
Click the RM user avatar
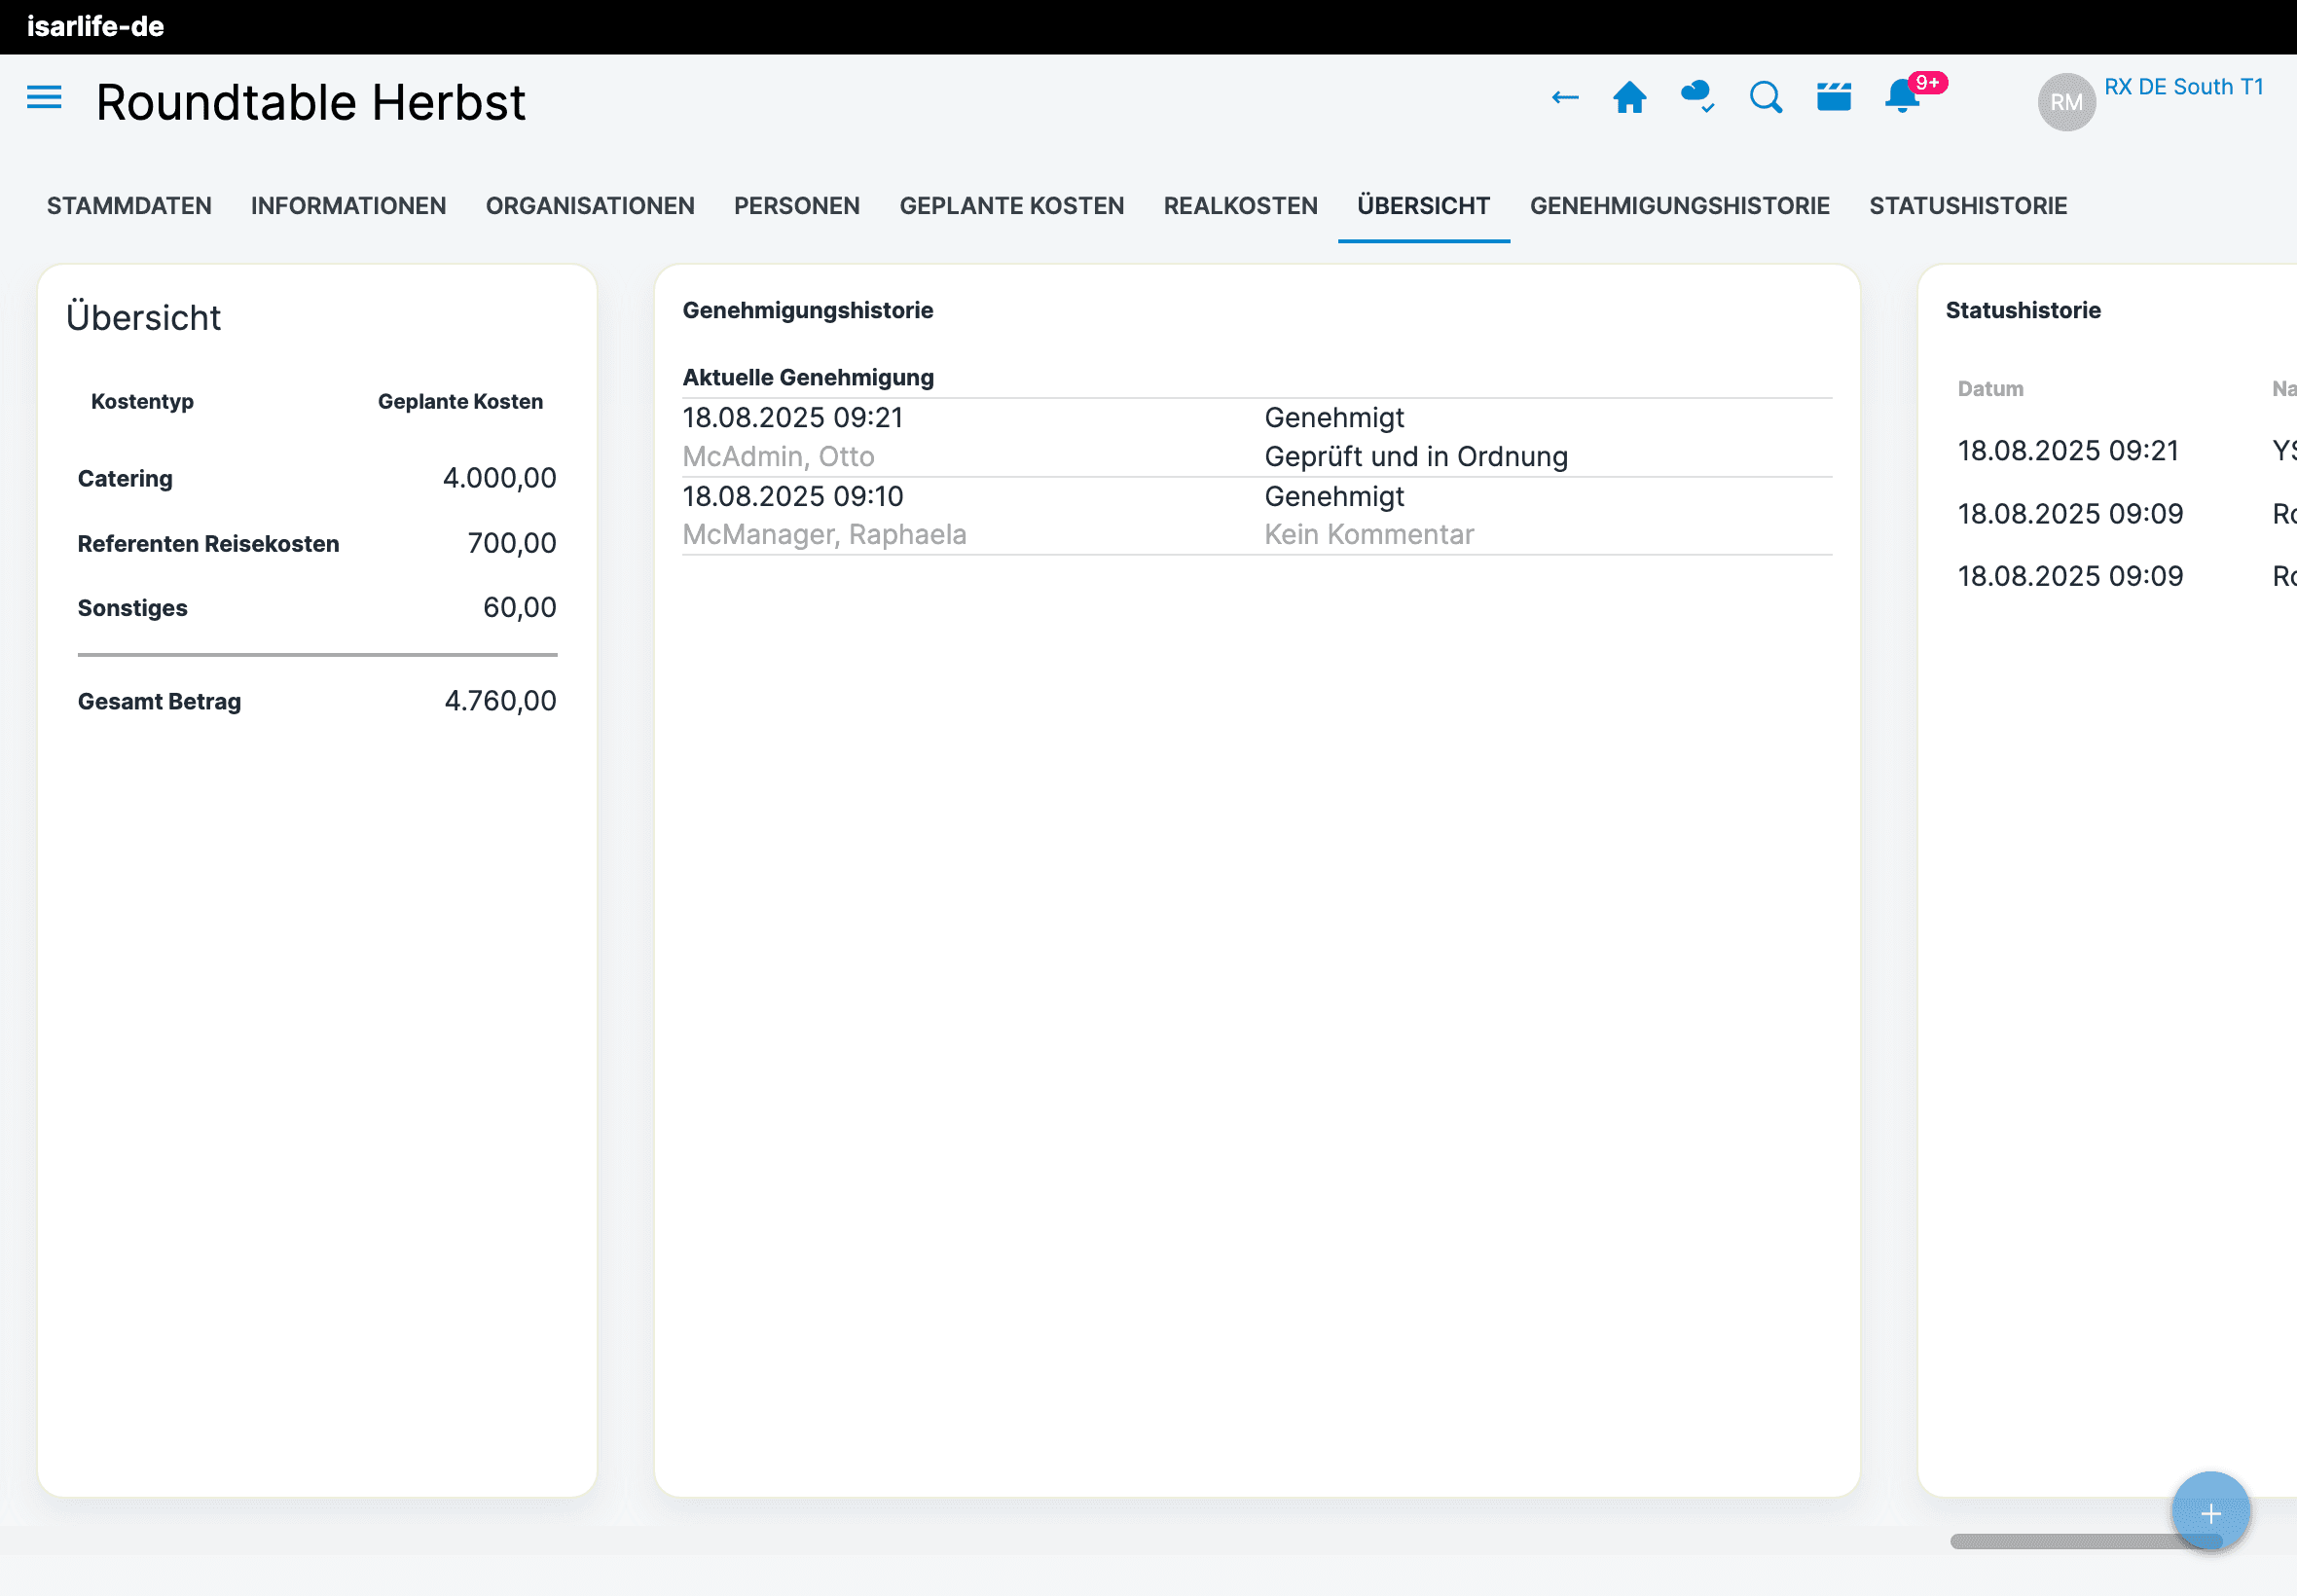pyautogui.click(x=2066, y=102)
